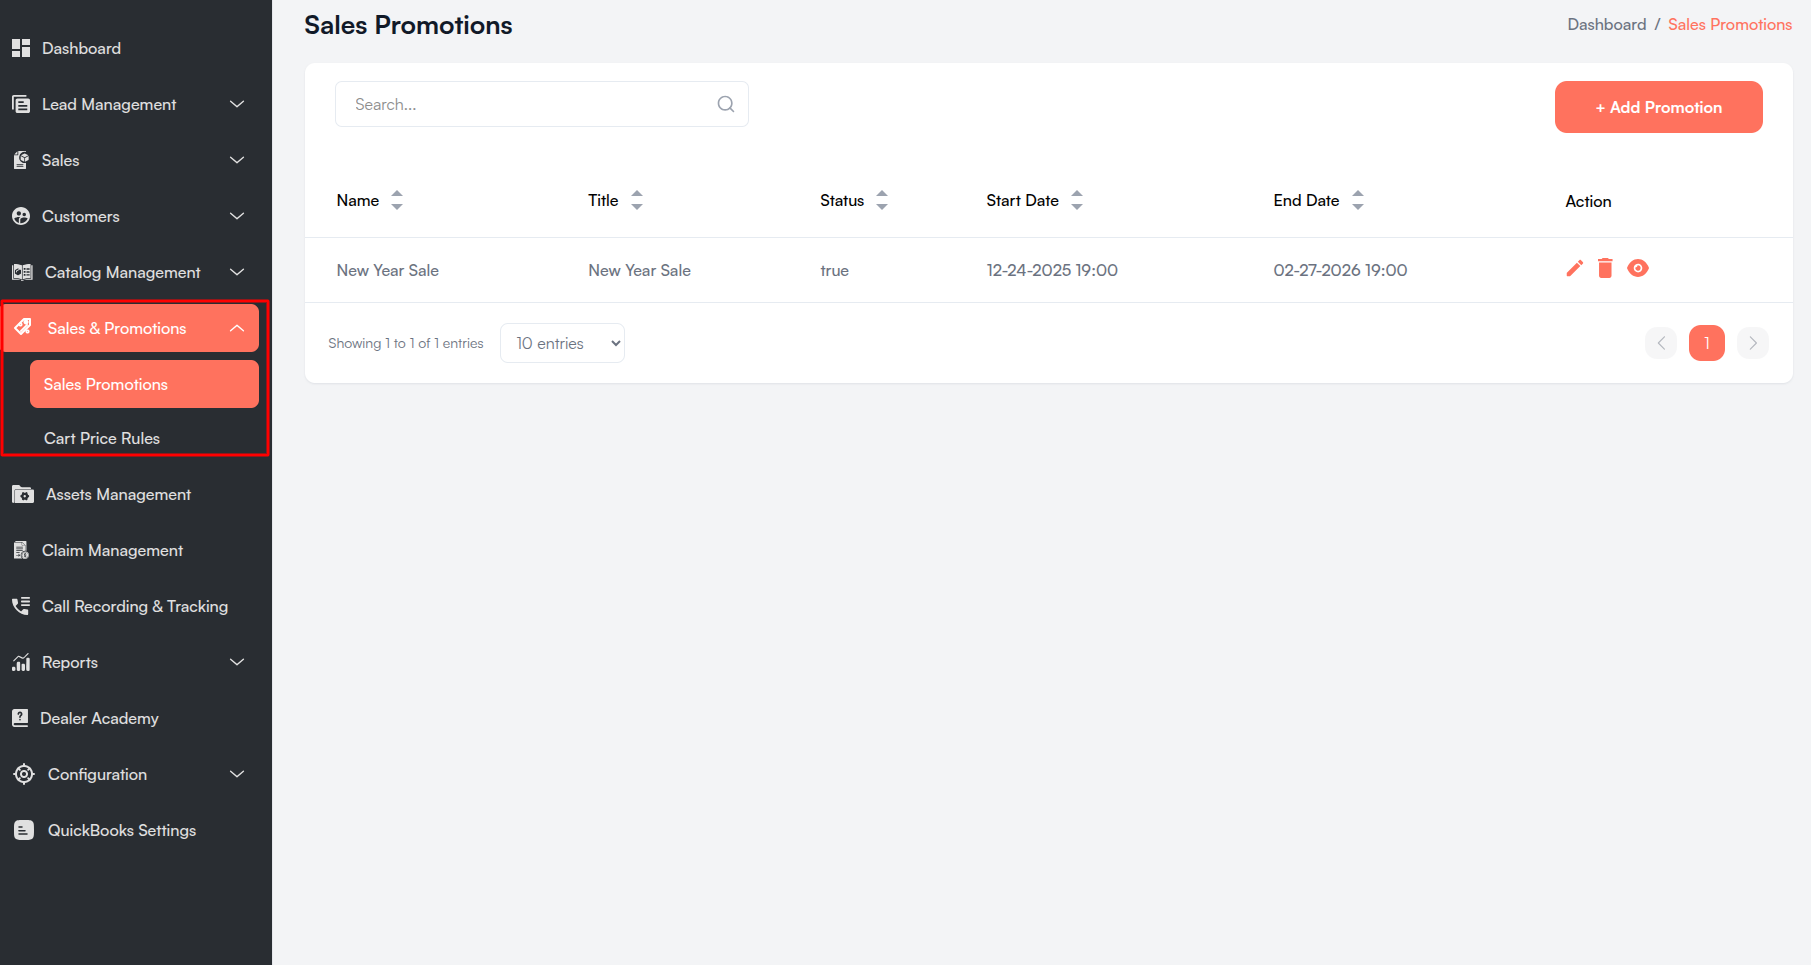Click the Configuration gear icon
Viewport: 1811px width, 965px height.
point(24,774)
